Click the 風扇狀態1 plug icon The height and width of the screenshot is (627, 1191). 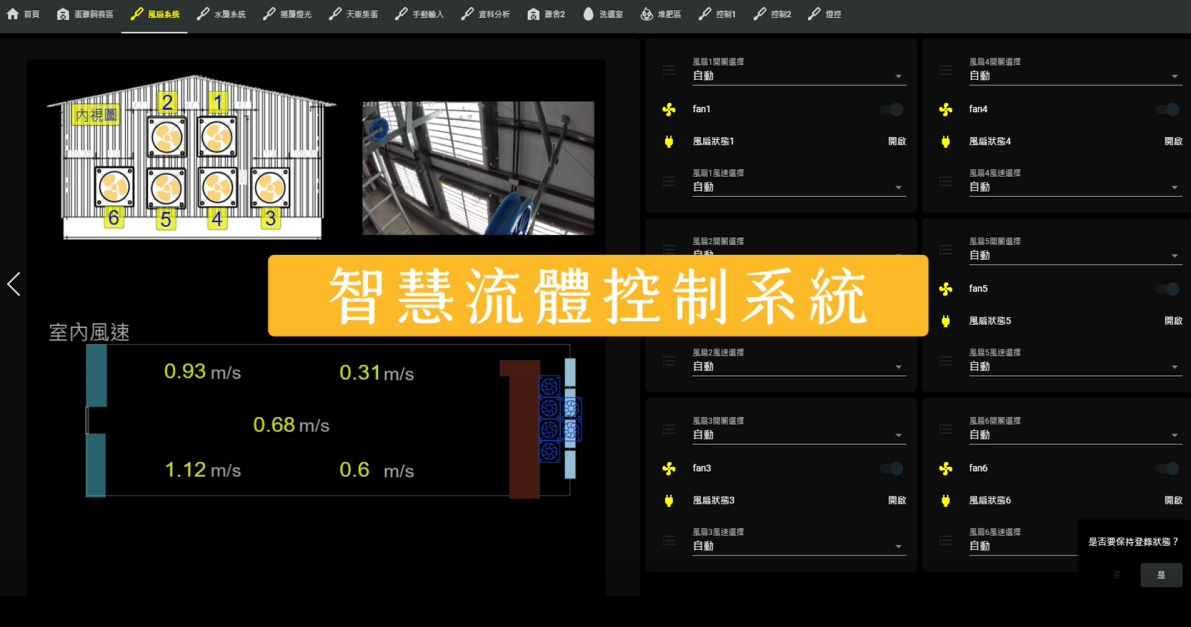tap(669, 142)
